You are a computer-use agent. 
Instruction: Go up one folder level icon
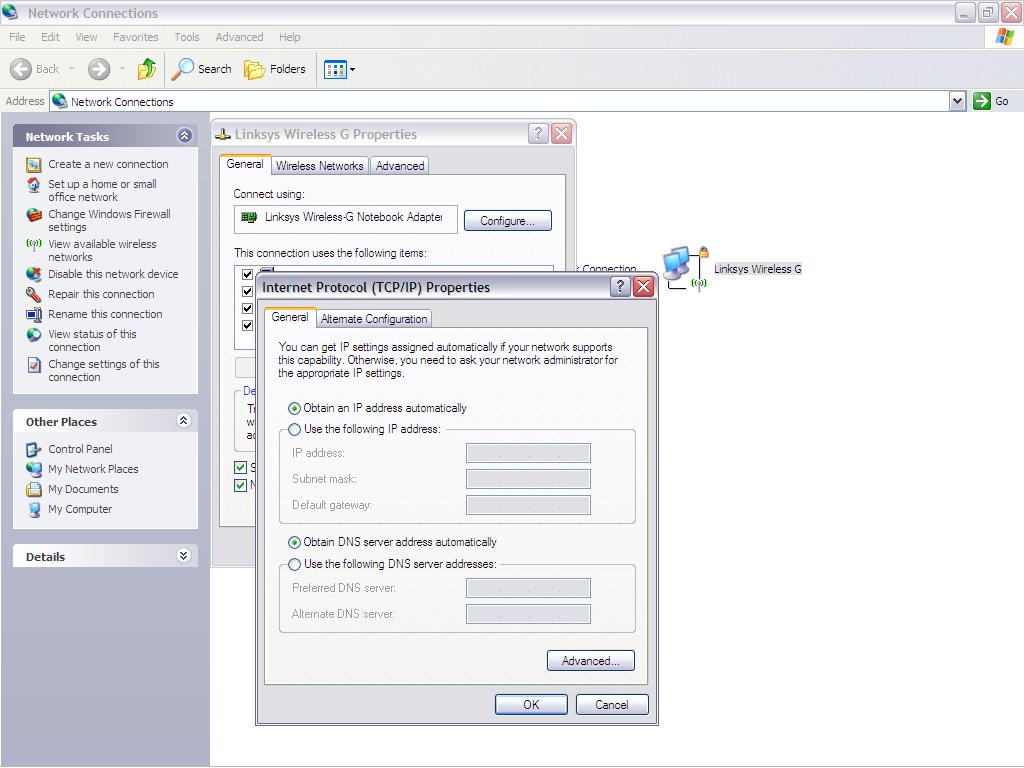[147, 69]
